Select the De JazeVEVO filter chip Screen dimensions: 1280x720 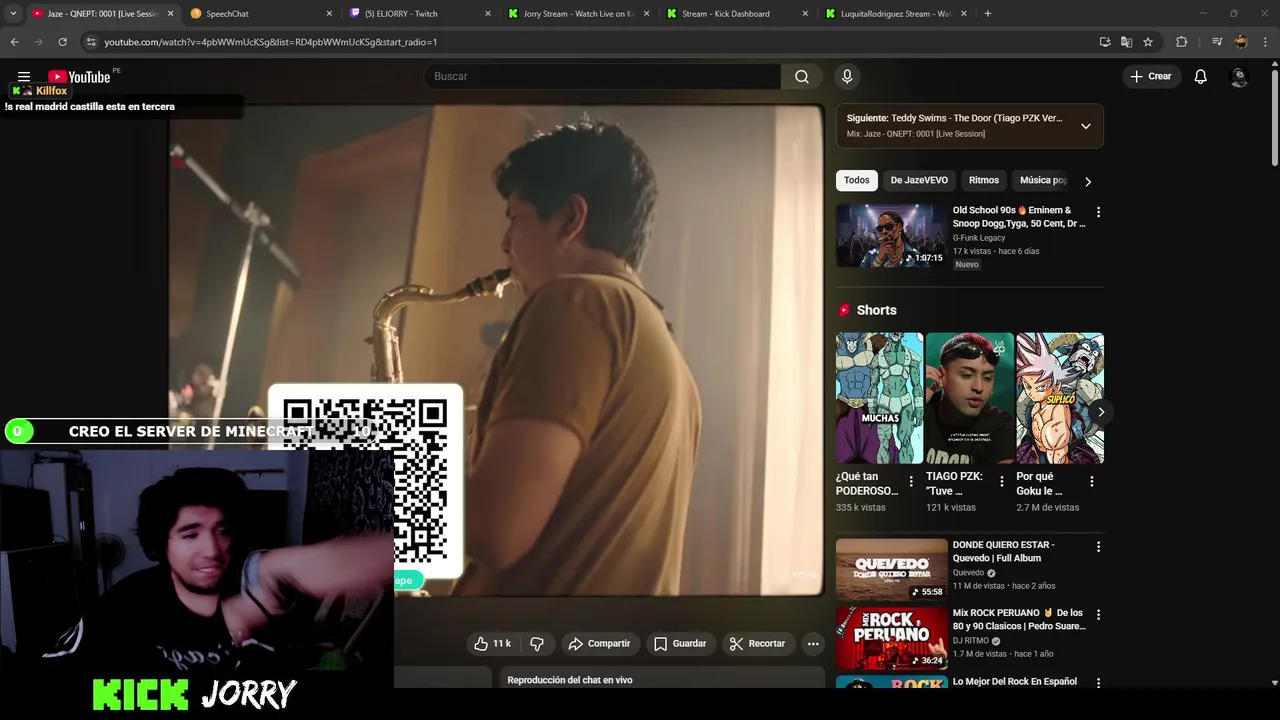919,180
